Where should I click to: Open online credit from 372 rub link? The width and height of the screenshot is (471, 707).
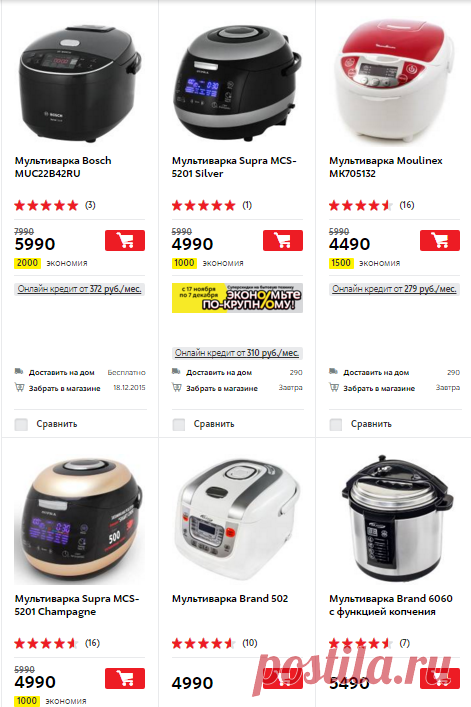79,289
